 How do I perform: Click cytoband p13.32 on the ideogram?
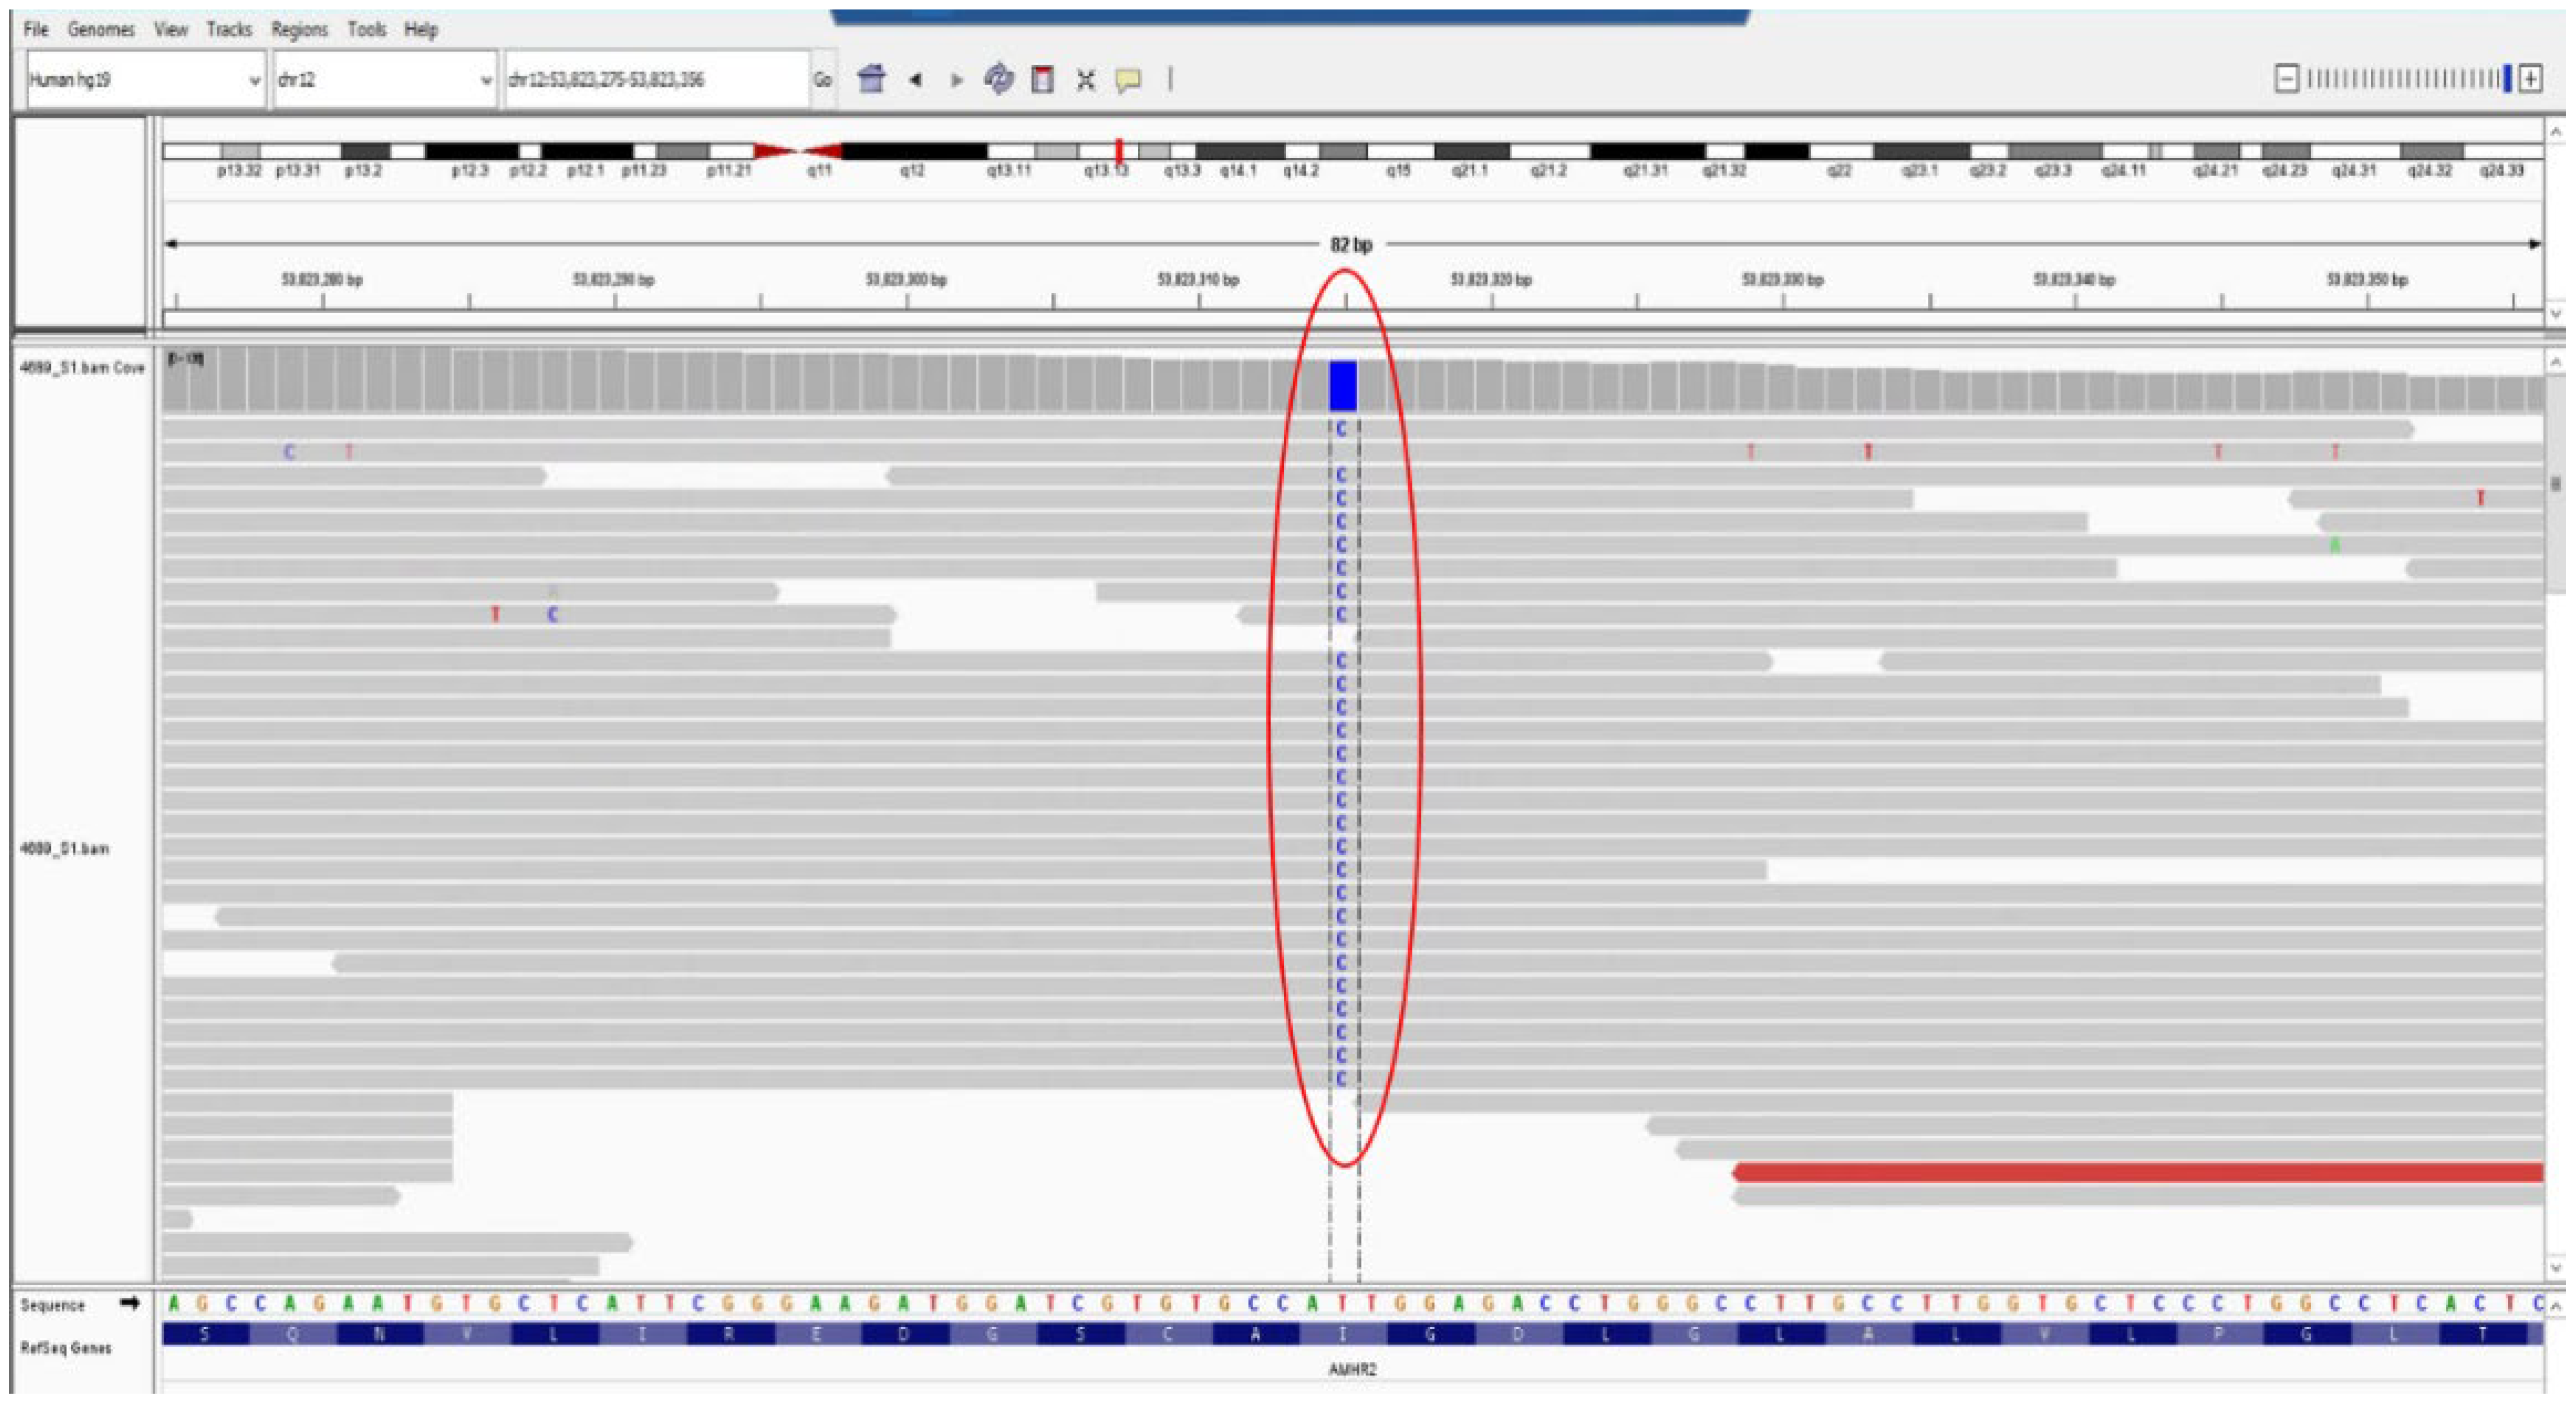click(x=240, y=151)
